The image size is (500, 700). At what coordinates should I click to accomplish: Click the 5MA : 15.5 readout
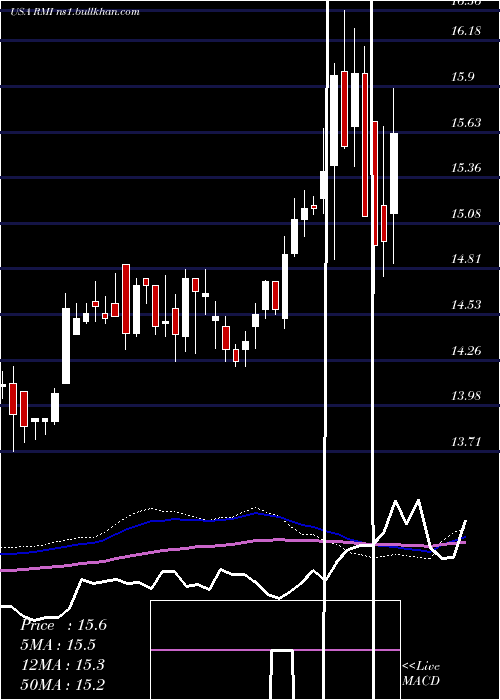pyautogui.click(x=59, y=645)
